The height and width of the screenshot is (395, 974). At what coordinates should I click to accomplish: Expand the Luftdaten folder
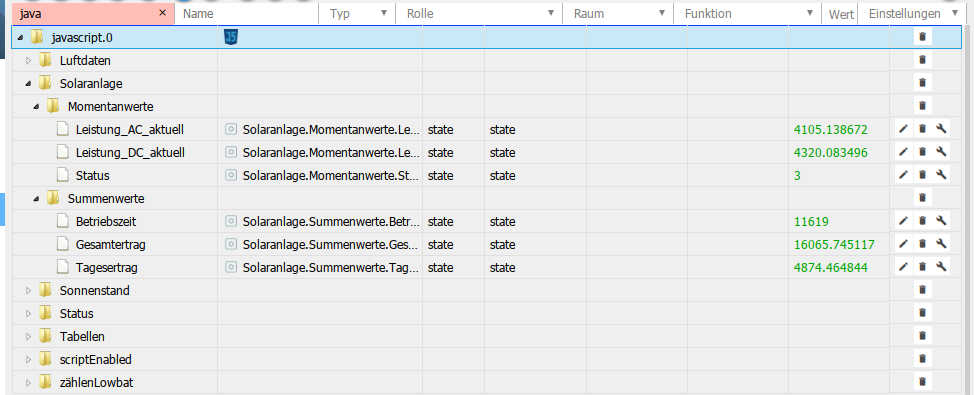28,61
